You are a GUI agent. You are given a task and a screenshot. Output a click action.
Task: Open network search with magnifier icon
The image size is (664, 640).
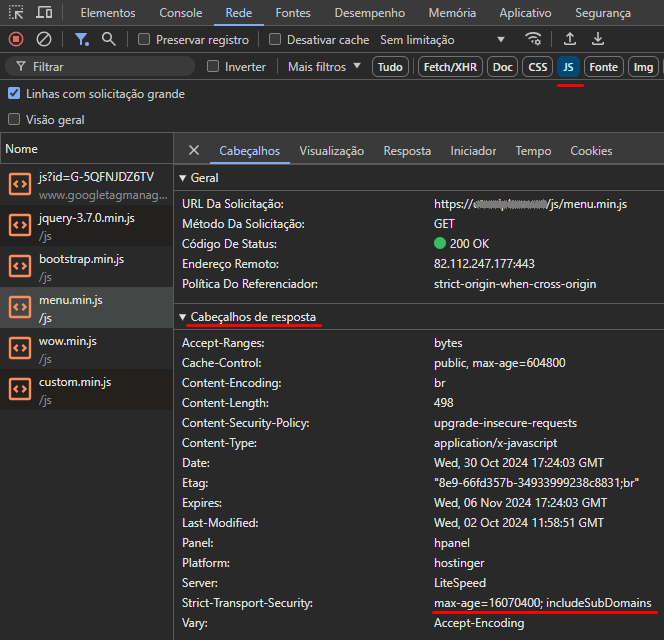(108, 39)
